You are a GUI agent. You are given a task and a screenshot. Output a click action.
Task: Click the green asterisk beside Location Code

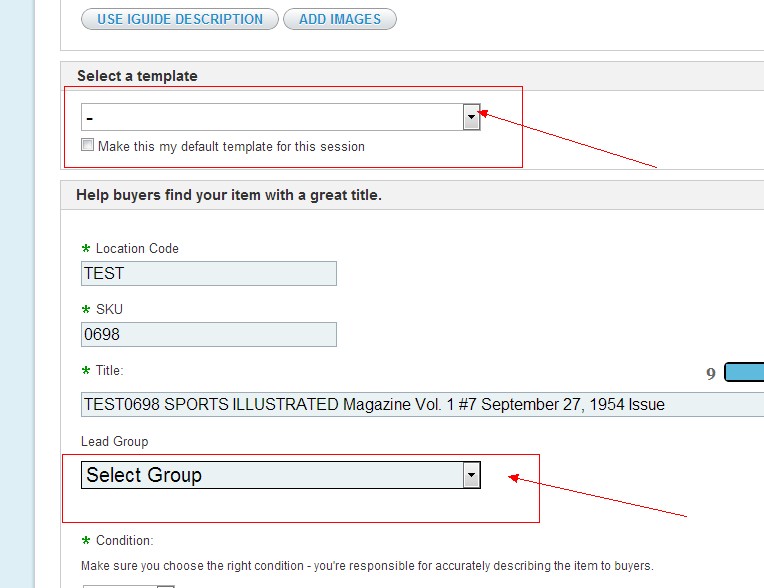86,248
